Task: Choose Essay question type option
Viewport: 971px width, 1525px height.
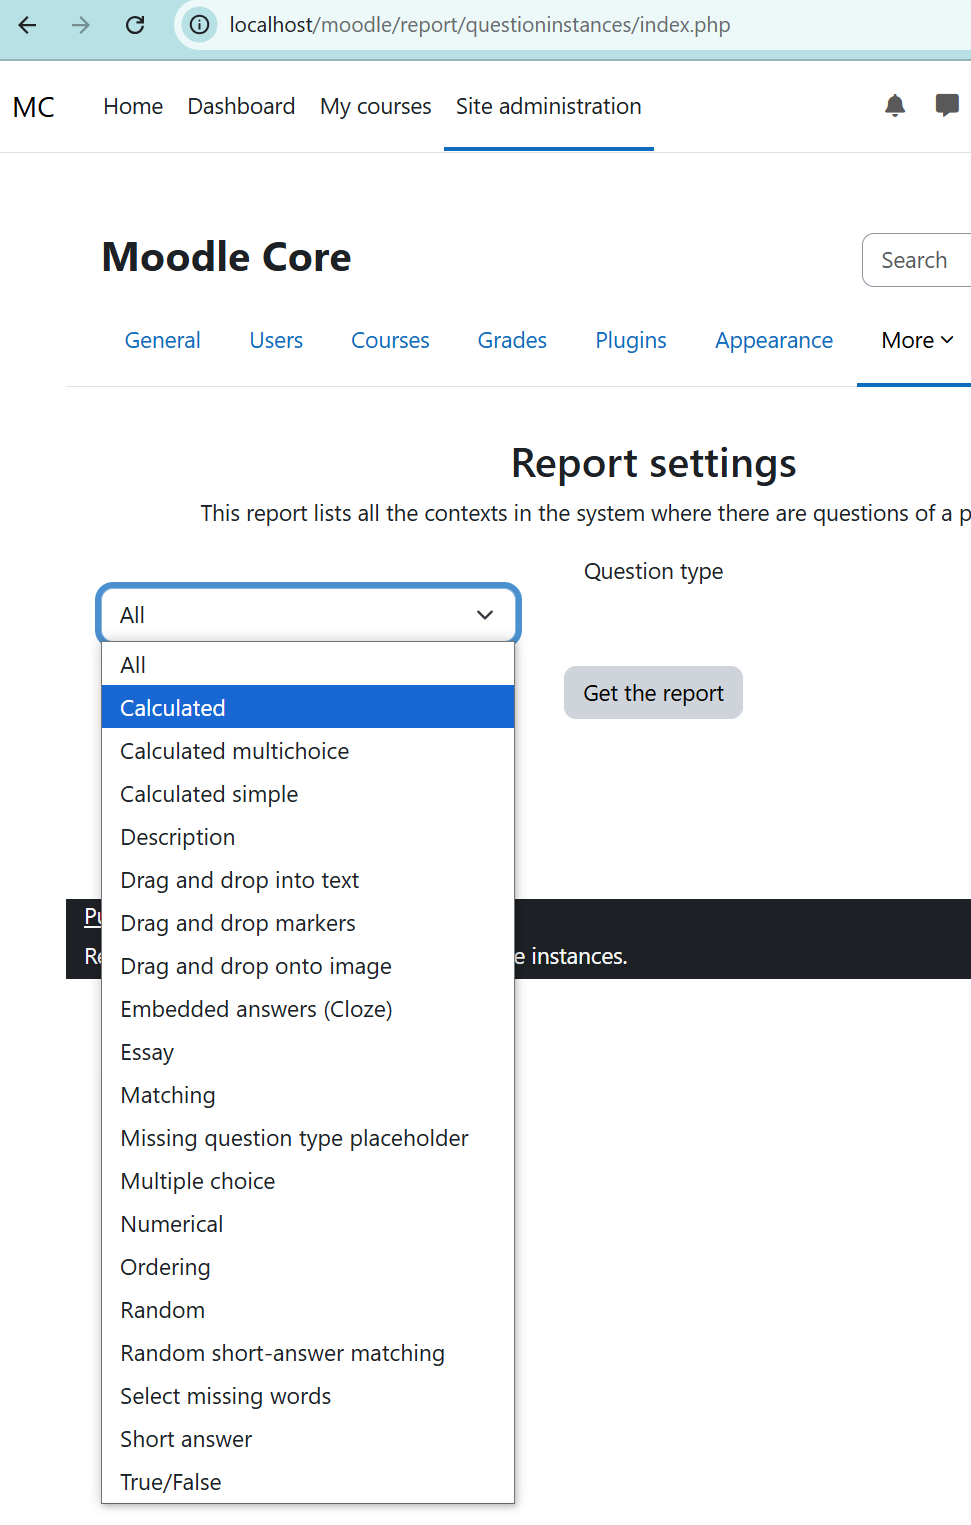Action: tap(308, 1051)
